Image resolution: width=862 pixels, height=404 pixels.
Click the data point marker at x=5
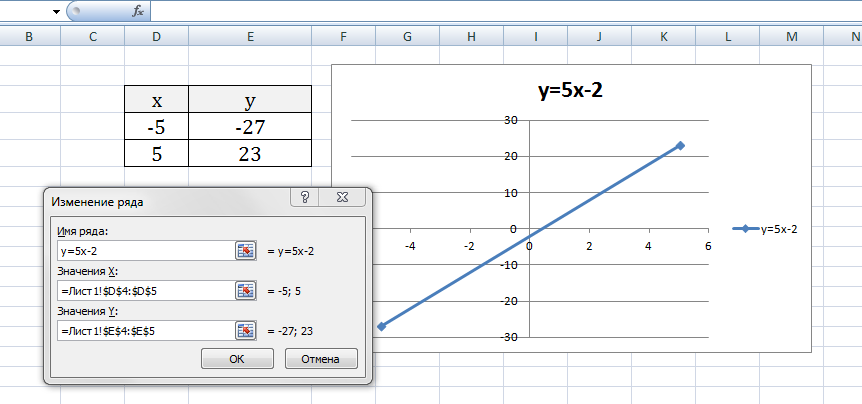(x=680, y=146)
